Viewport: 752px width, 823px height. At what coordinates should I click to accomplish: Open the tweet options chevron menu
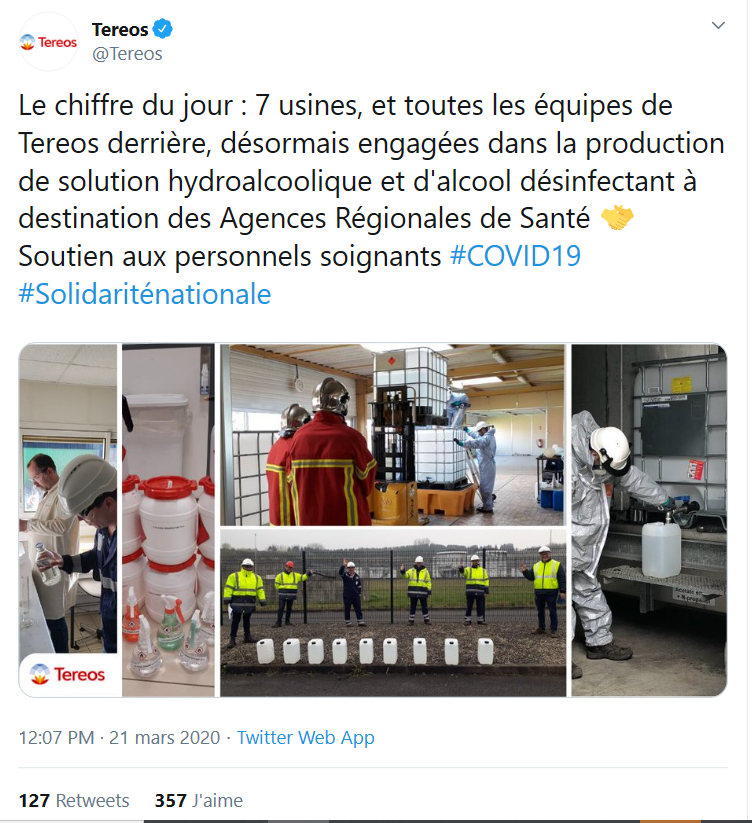(717, 25)
